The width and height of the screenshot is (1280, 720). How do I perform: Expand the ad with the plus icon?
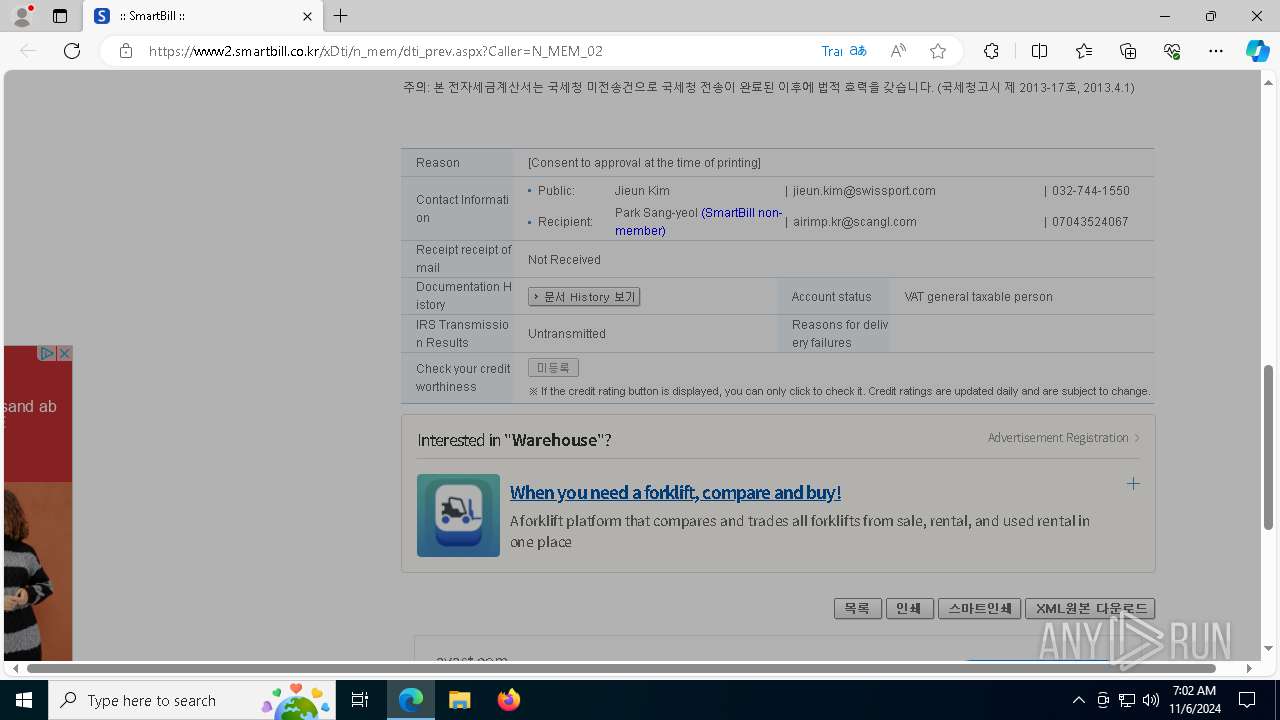[1133, 484]
